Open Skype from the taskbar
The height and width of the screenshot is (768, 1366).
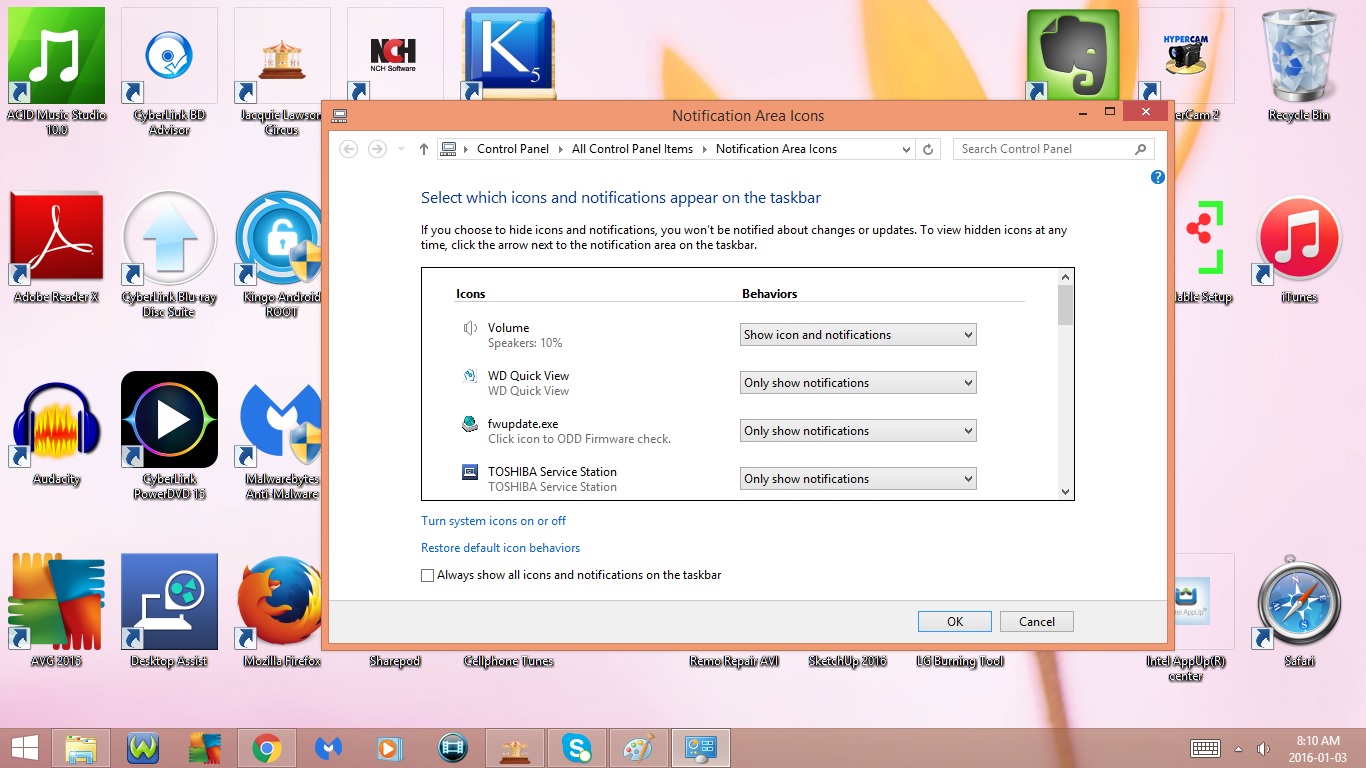click(576, 748)
